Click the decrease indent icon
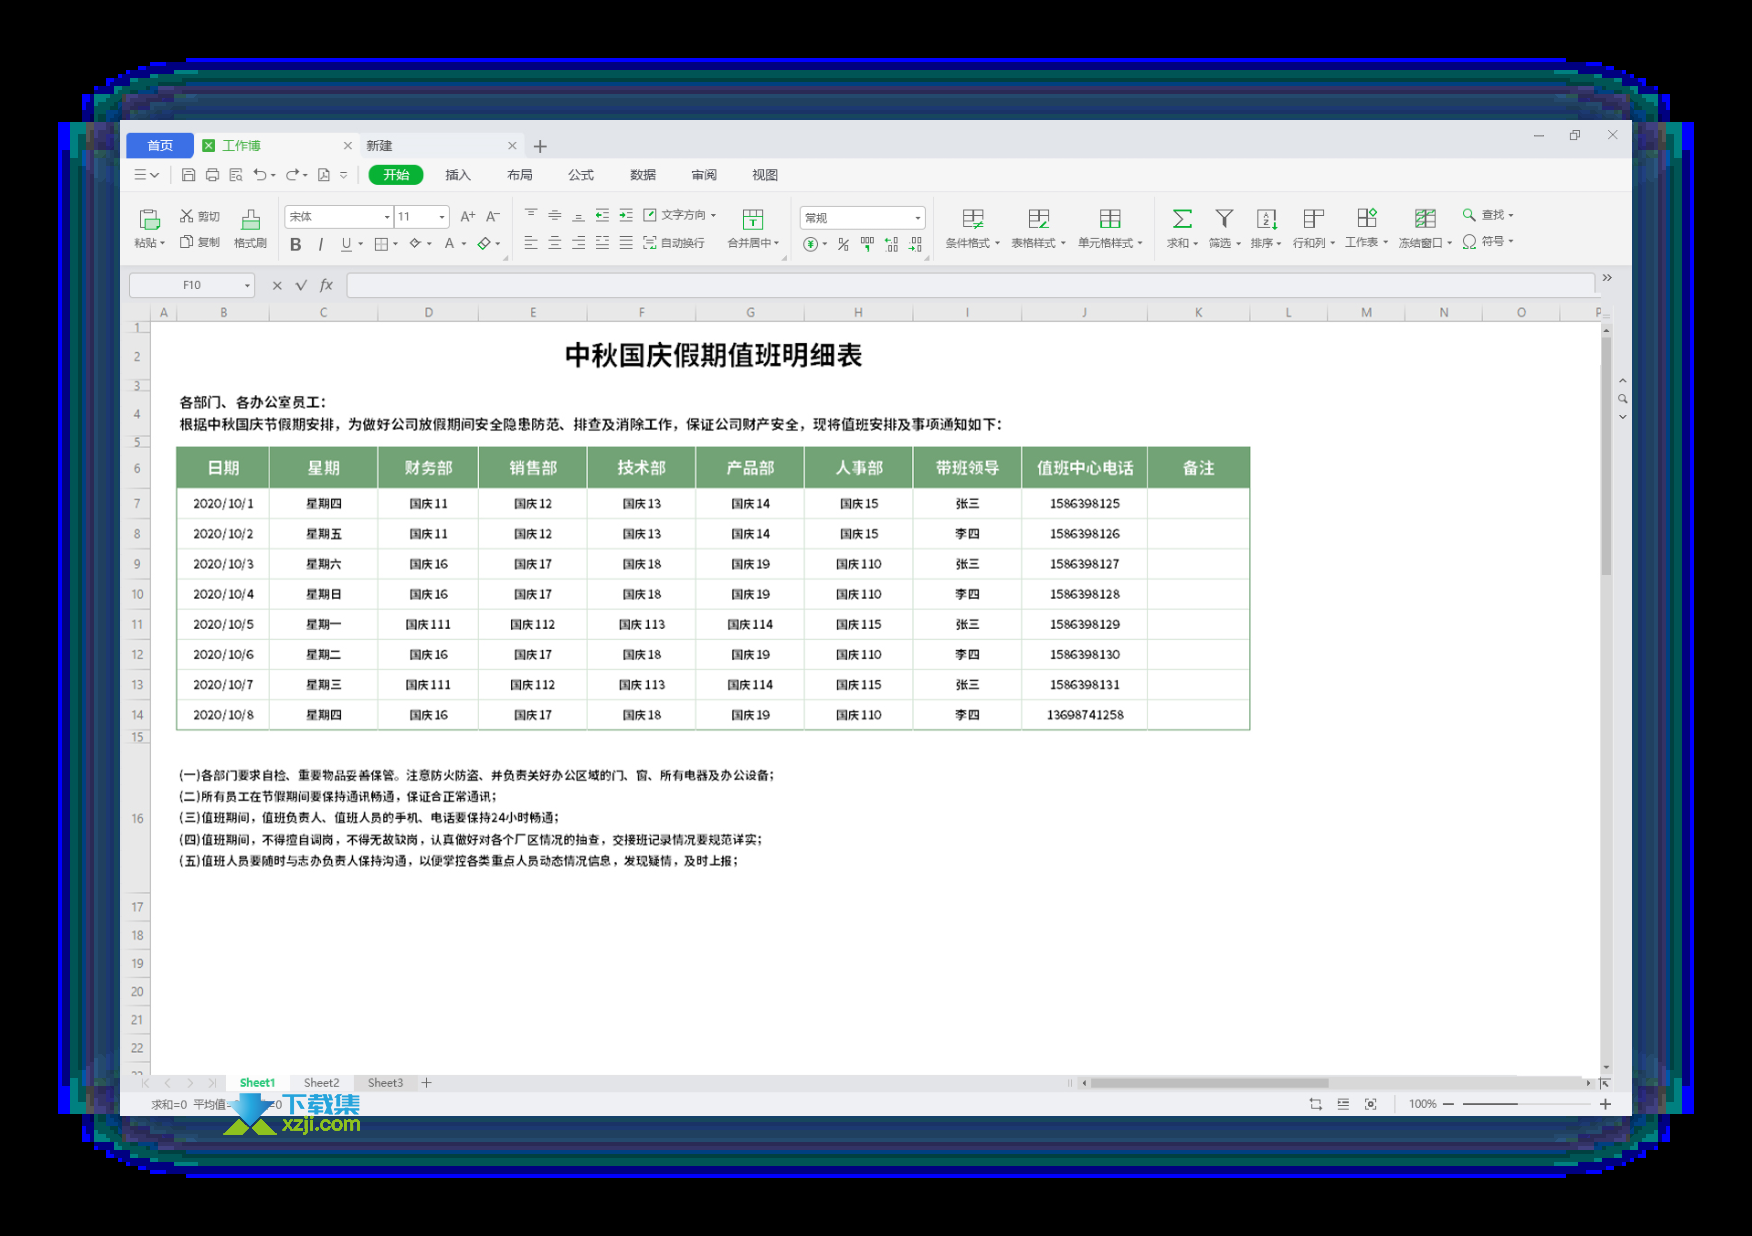 [x=602, y=215]
